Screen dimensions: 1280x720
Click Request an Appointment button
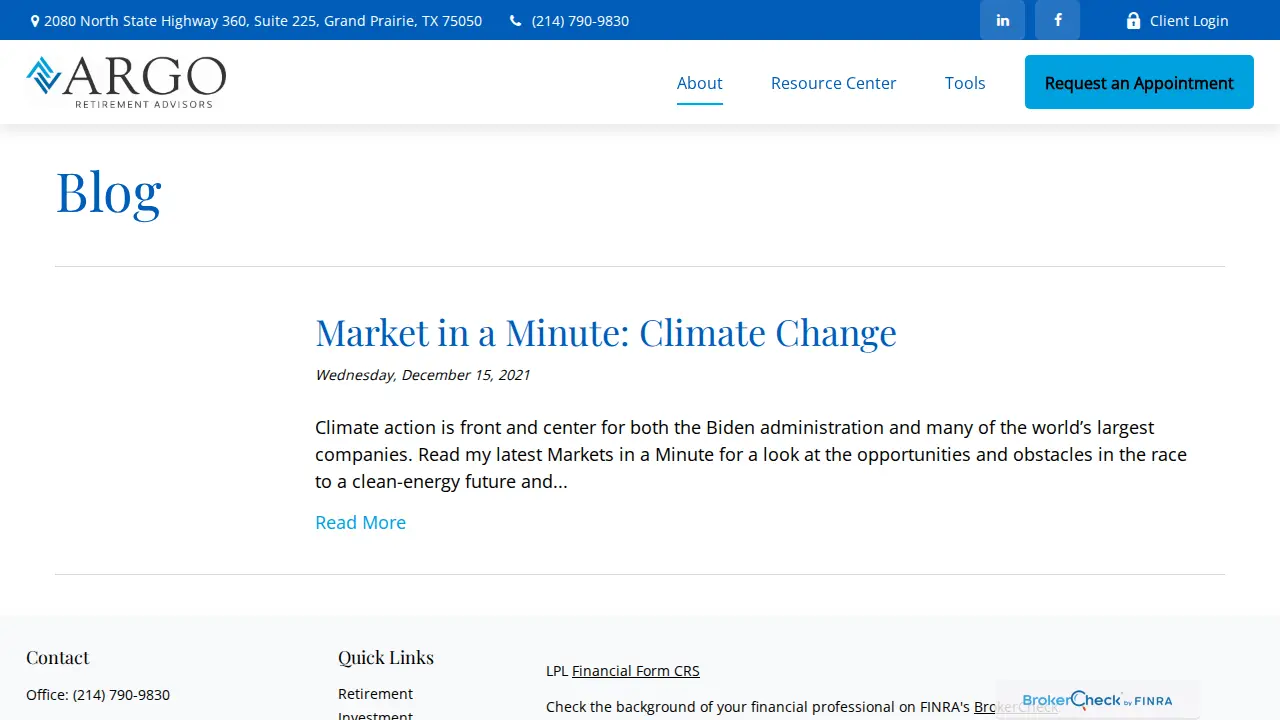click(1139, 82)
